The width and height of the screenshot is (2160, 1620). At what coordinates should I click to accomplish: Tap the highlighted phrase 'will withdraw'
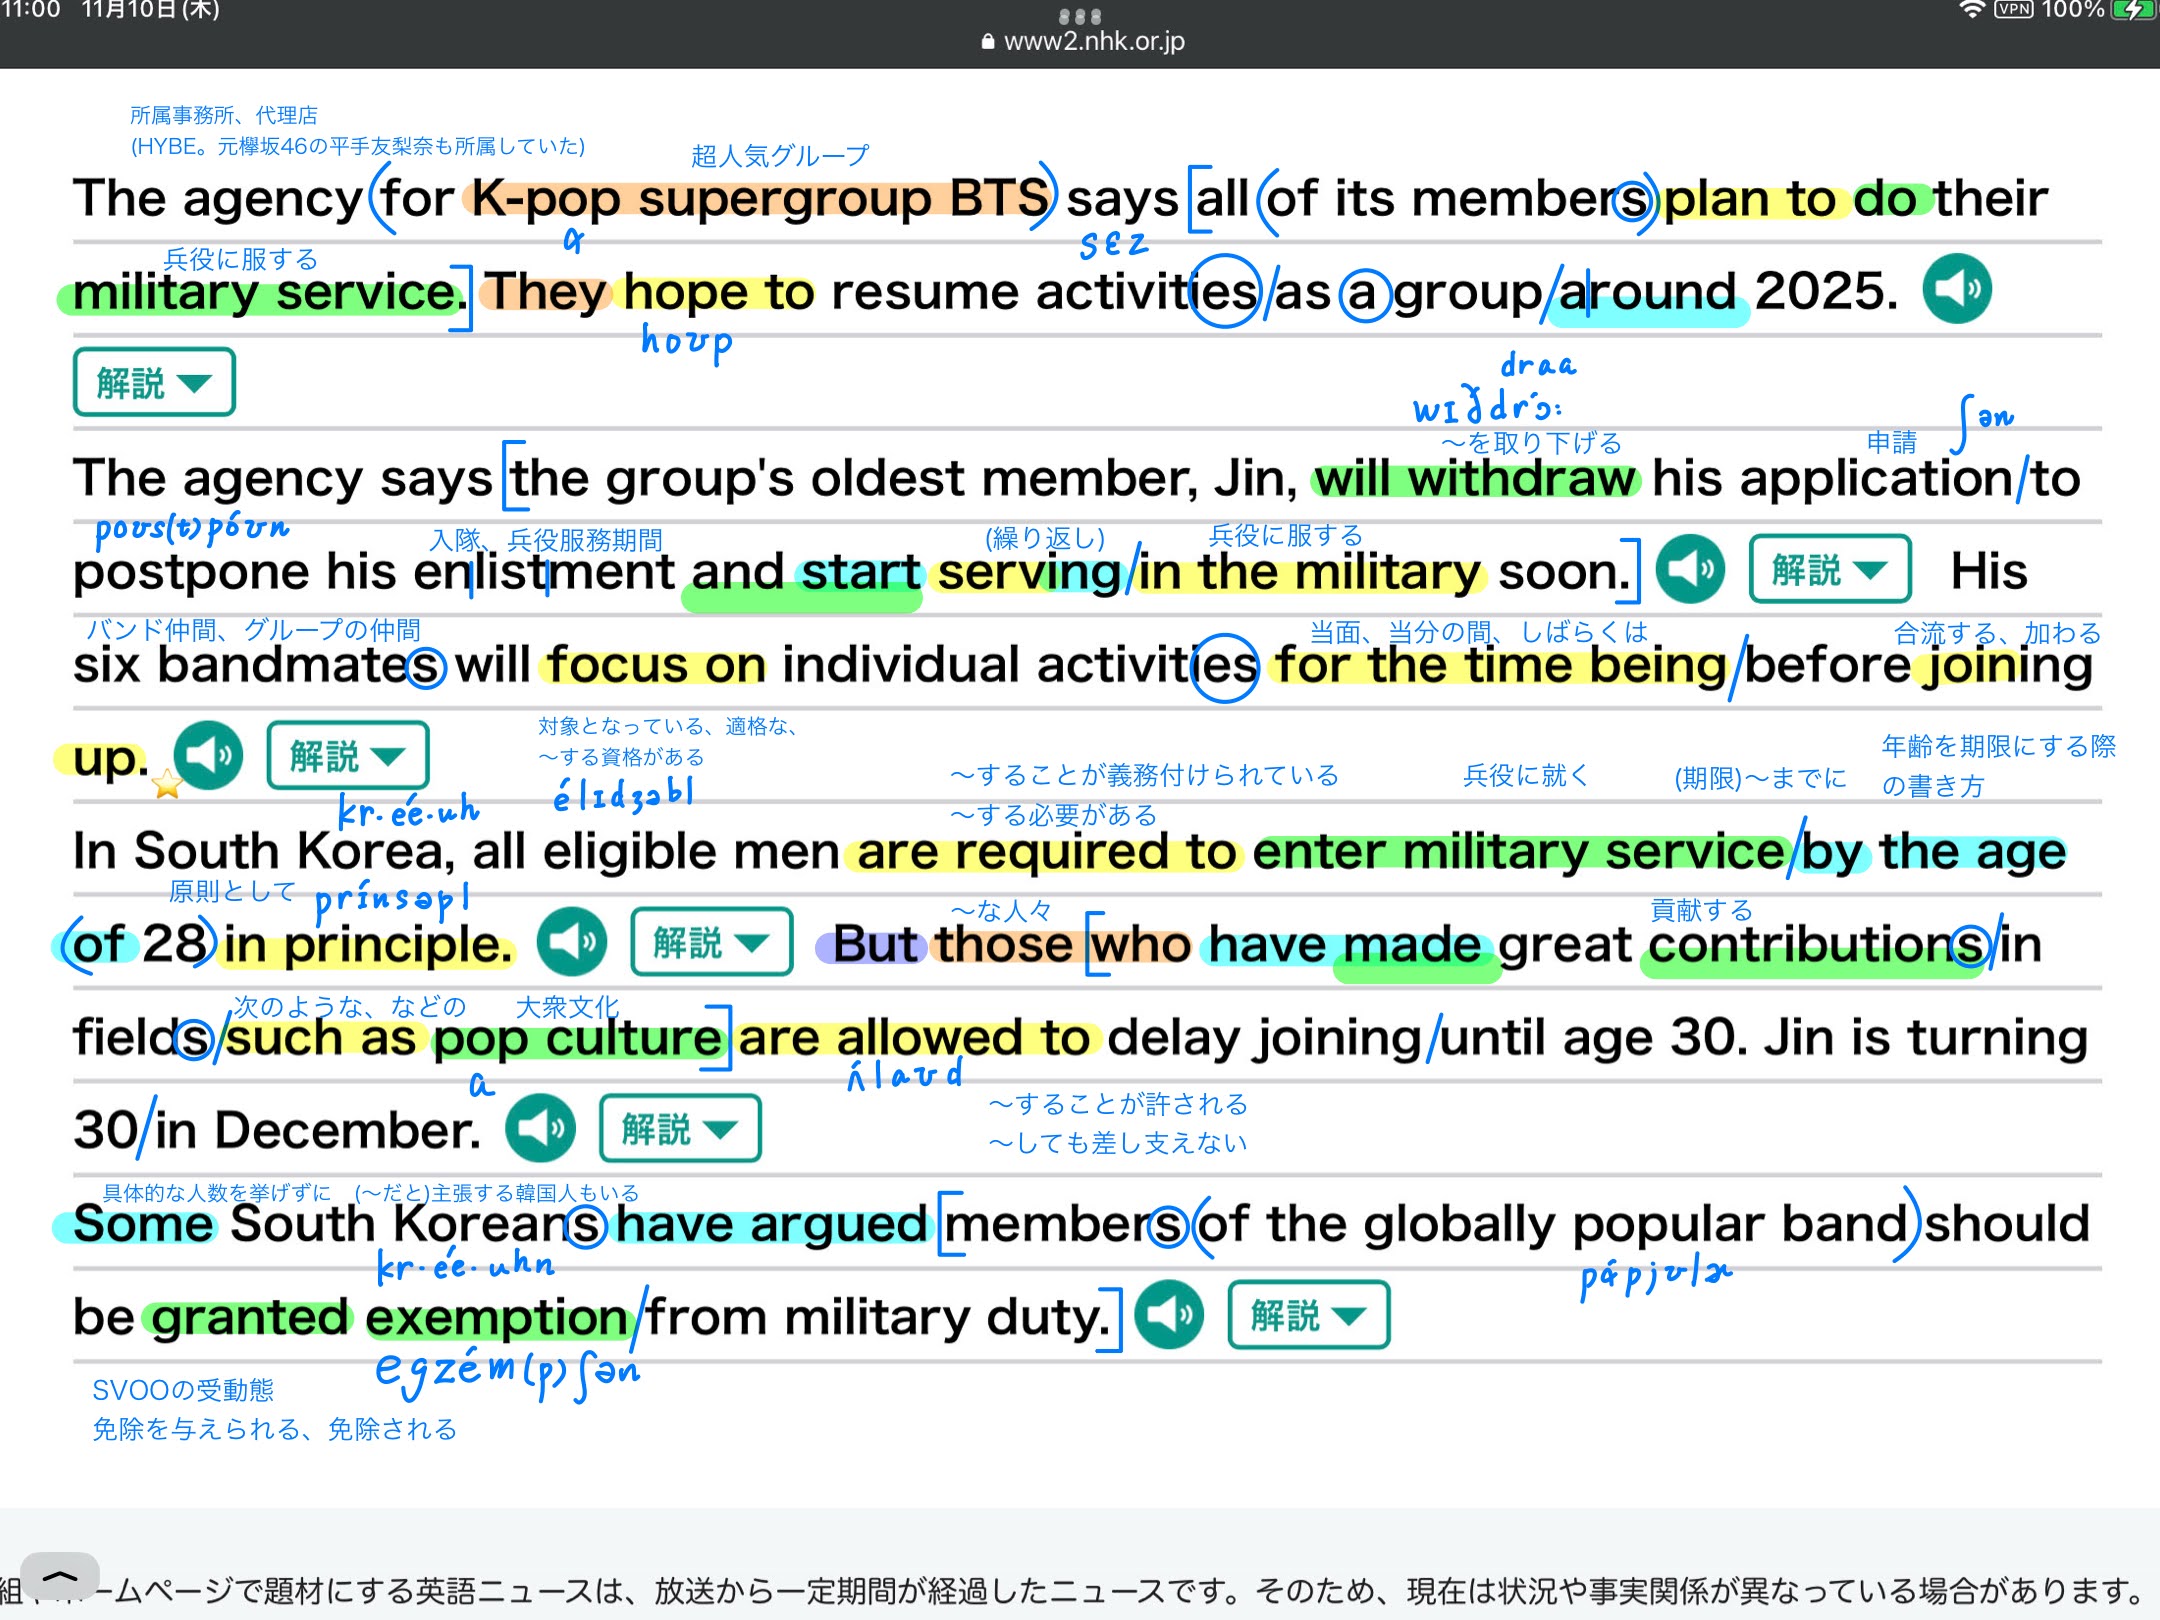click(x=1476, y=480)
